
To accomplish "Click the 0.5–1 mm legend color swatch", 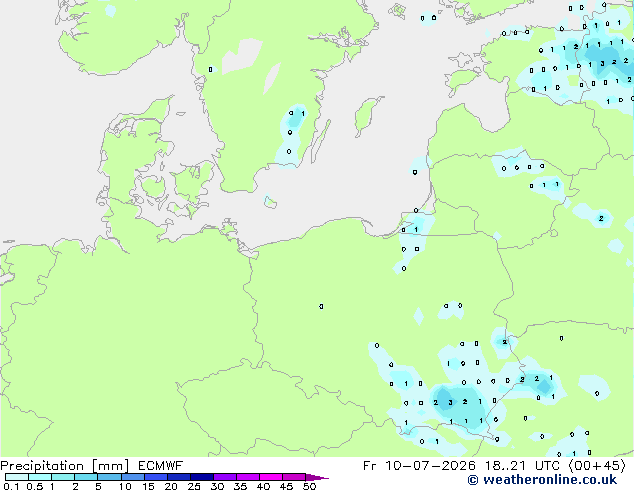I will 40,477.
